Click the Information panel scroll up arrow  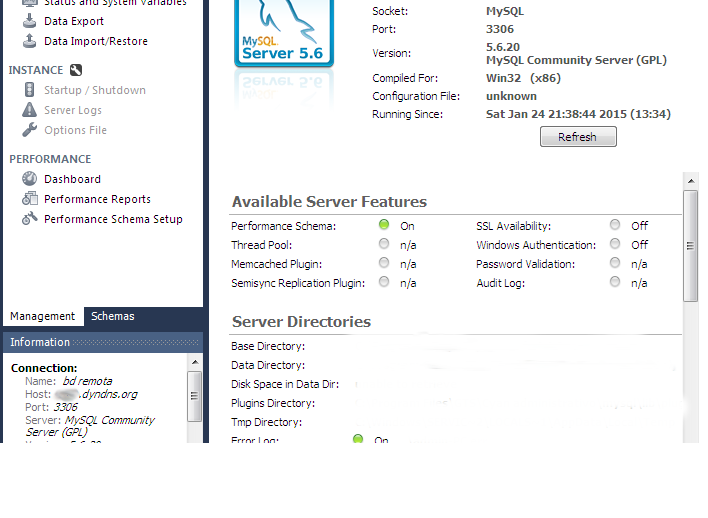pyautogui.click(x=195, y=362)
